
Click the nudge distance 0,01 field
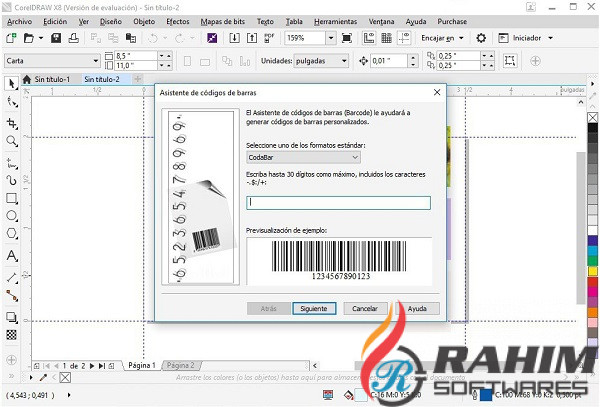tap(389, 60)
